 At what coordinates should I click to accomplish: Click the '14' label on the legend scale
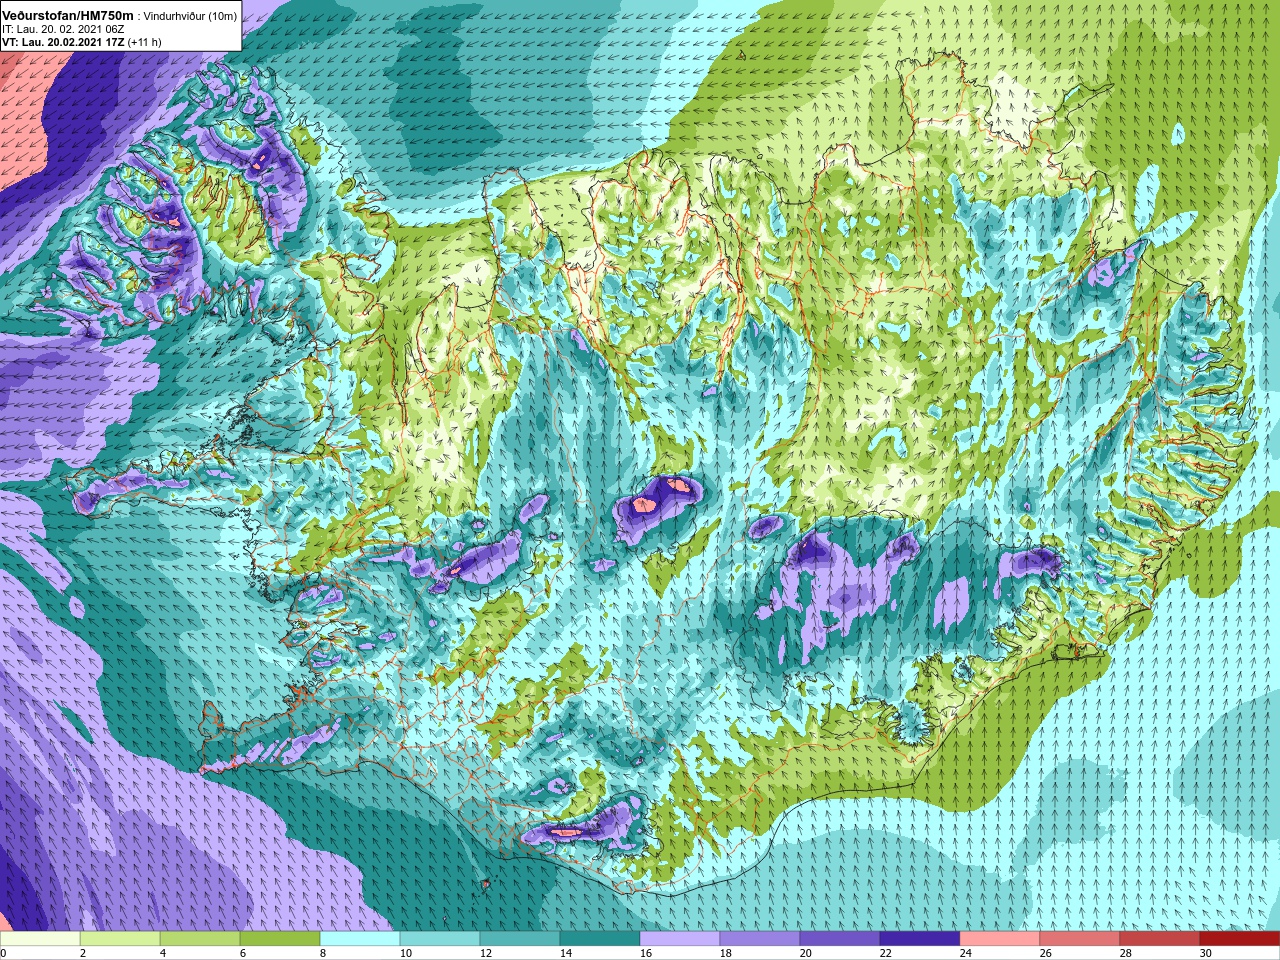[566, 953]
